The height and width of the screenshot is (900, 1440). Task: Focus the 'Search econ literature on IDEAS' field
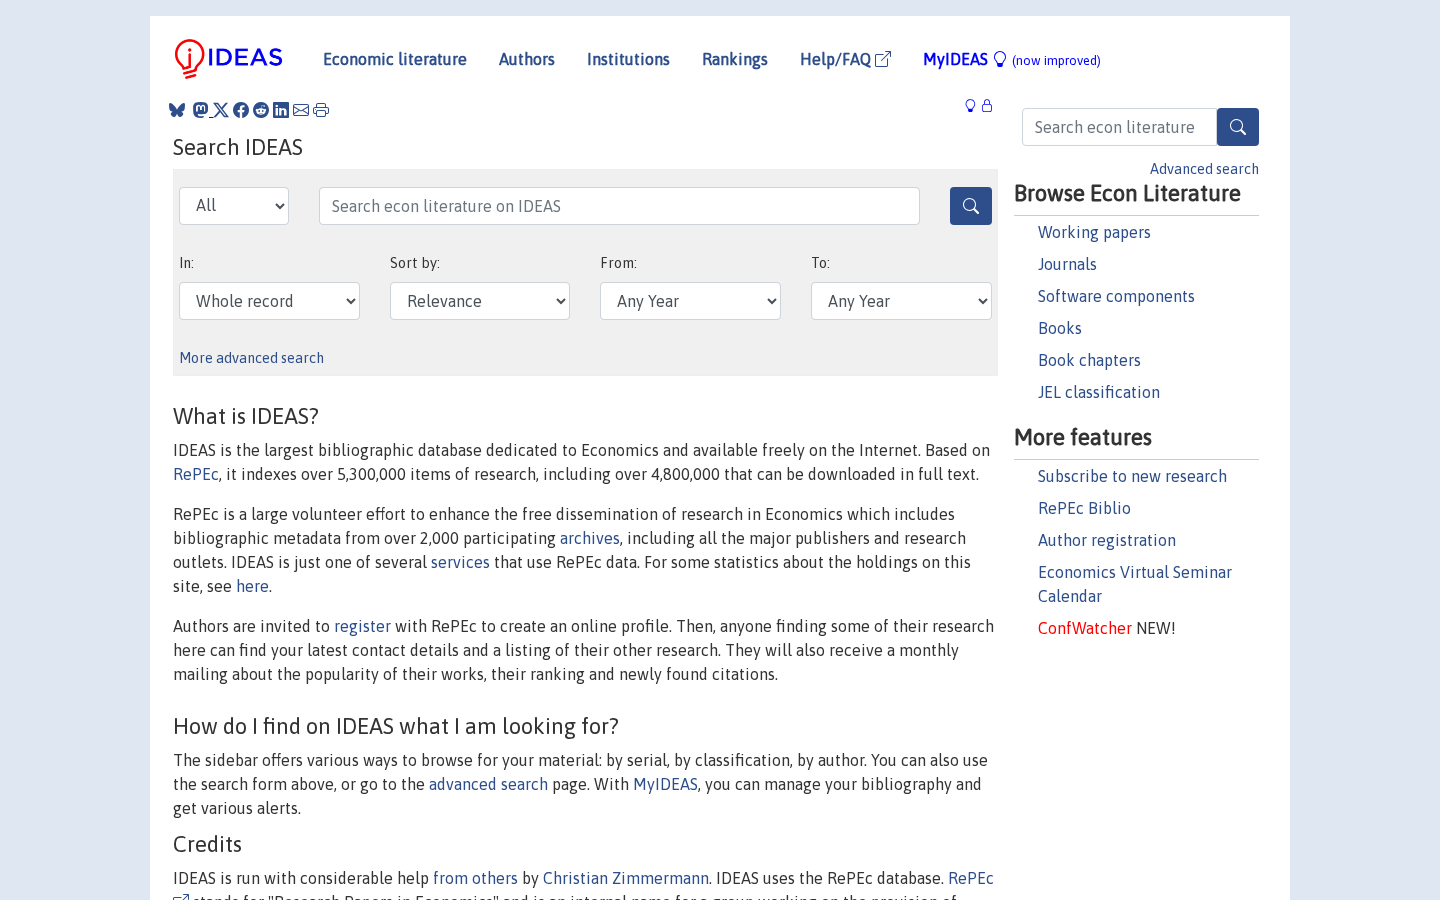(619, 206)
